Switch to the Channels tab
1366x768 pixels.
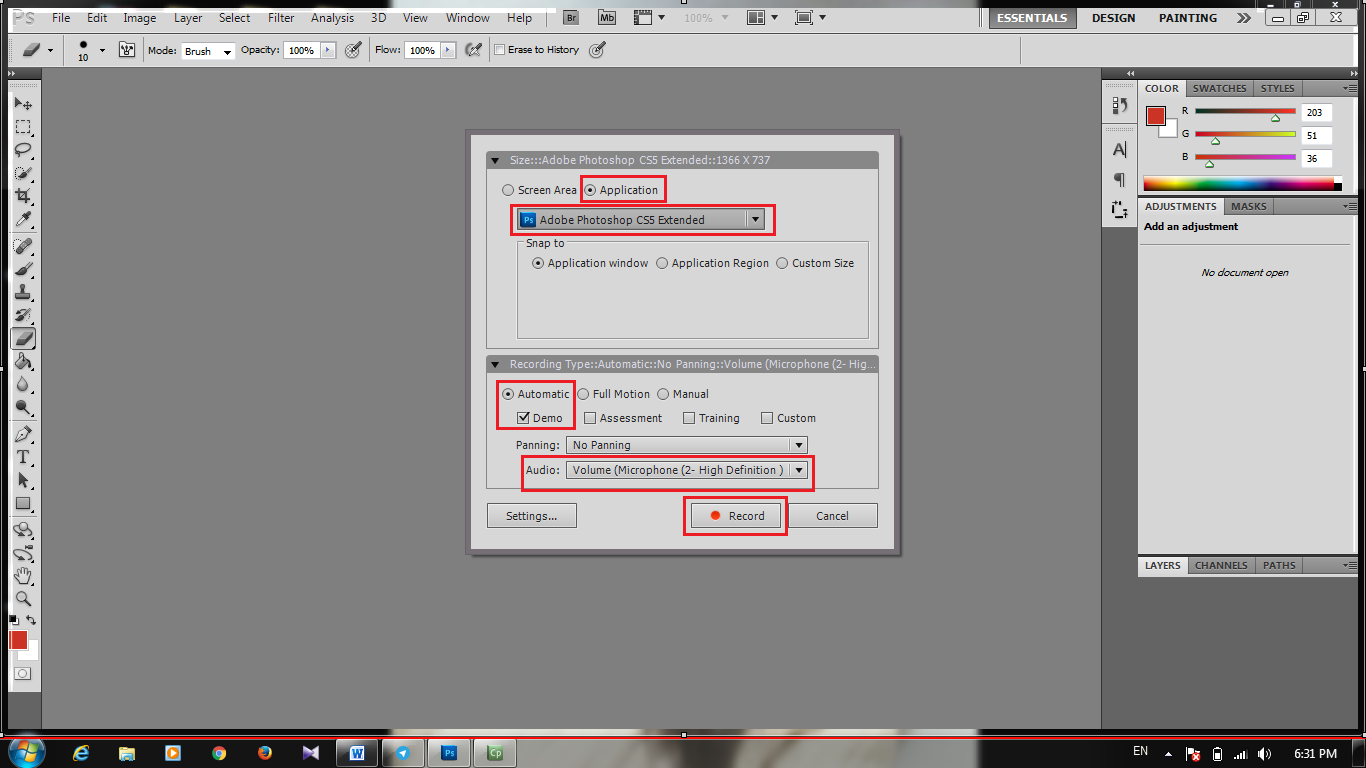[x=1221, y=565]
